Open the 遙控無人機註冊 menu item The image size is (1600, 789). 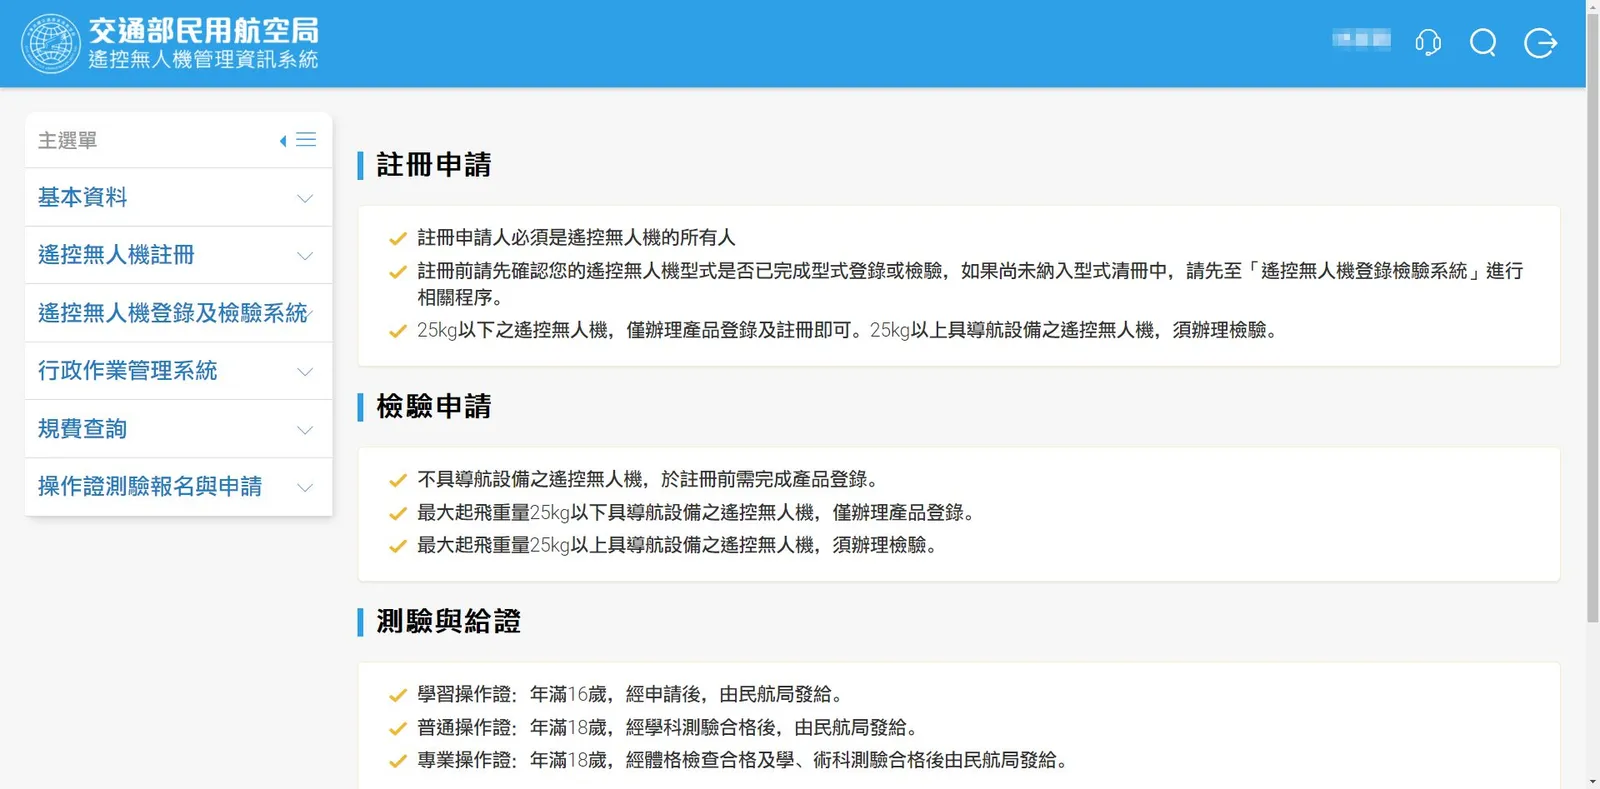pyautogui.click(x=179, y=256)
